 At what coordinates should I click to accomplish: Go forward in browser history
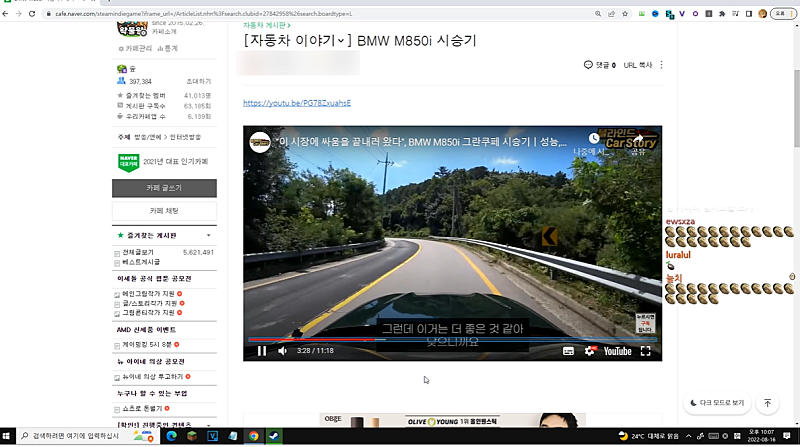[x=19, y=14]
